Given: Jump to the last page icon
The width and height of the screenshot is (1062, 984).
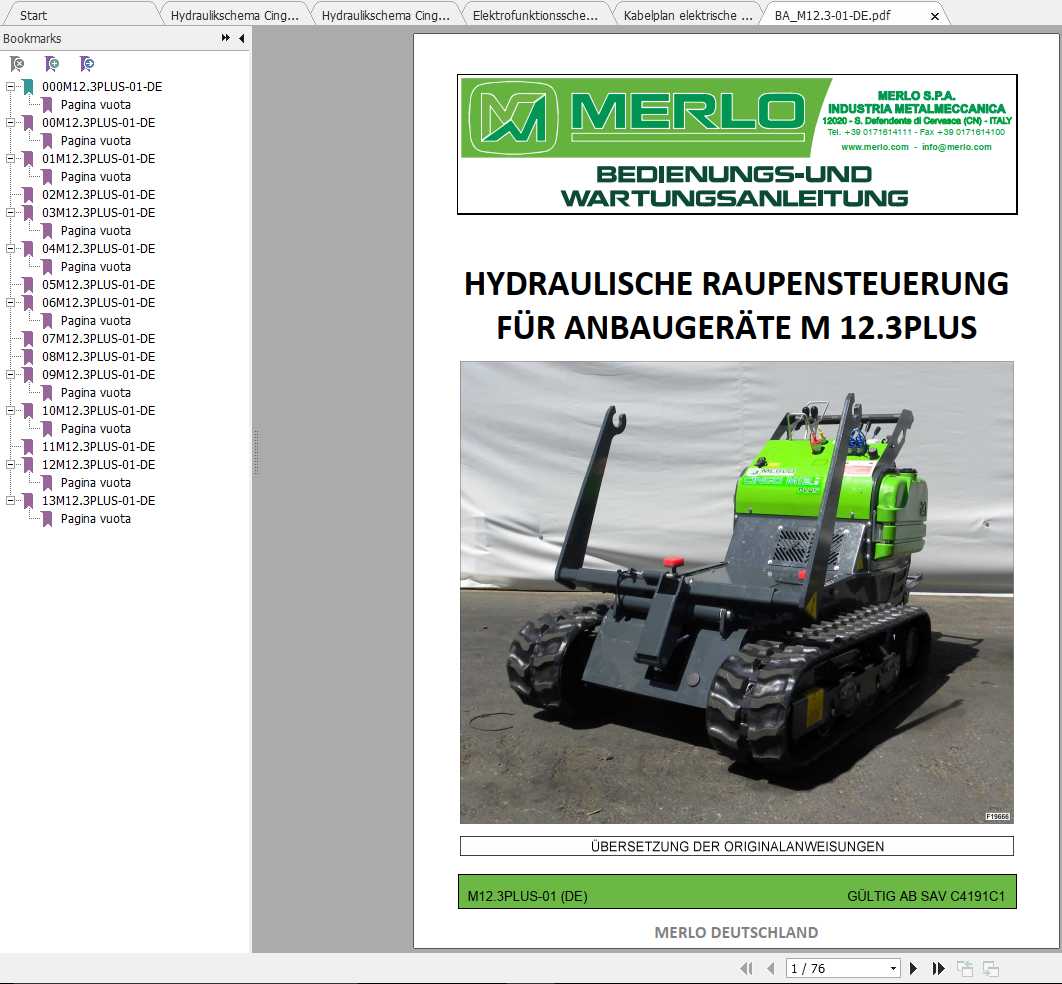Looking at the screenshot, I should [x=938, y=968].
